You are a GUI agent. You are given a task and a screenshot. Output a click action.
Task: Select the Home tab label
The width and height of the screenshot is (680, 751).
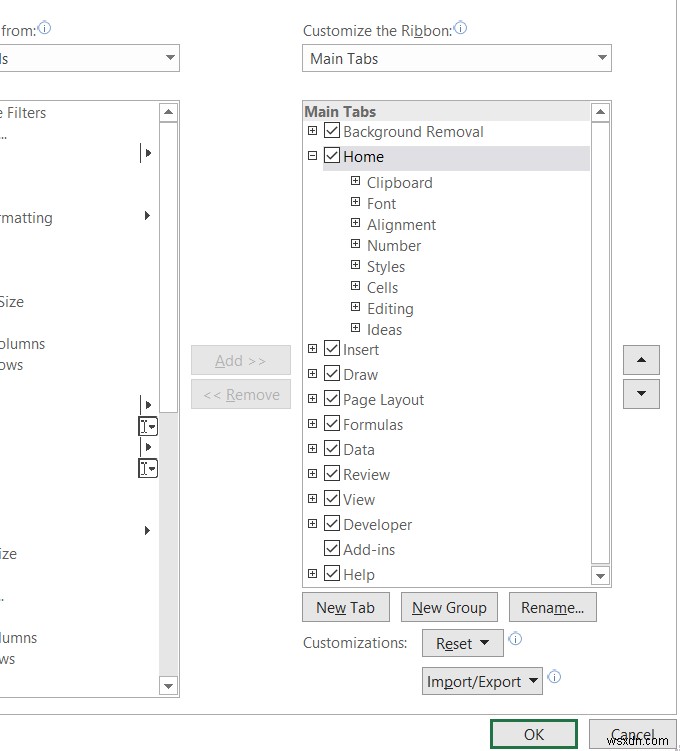click(x=363, y=157)
